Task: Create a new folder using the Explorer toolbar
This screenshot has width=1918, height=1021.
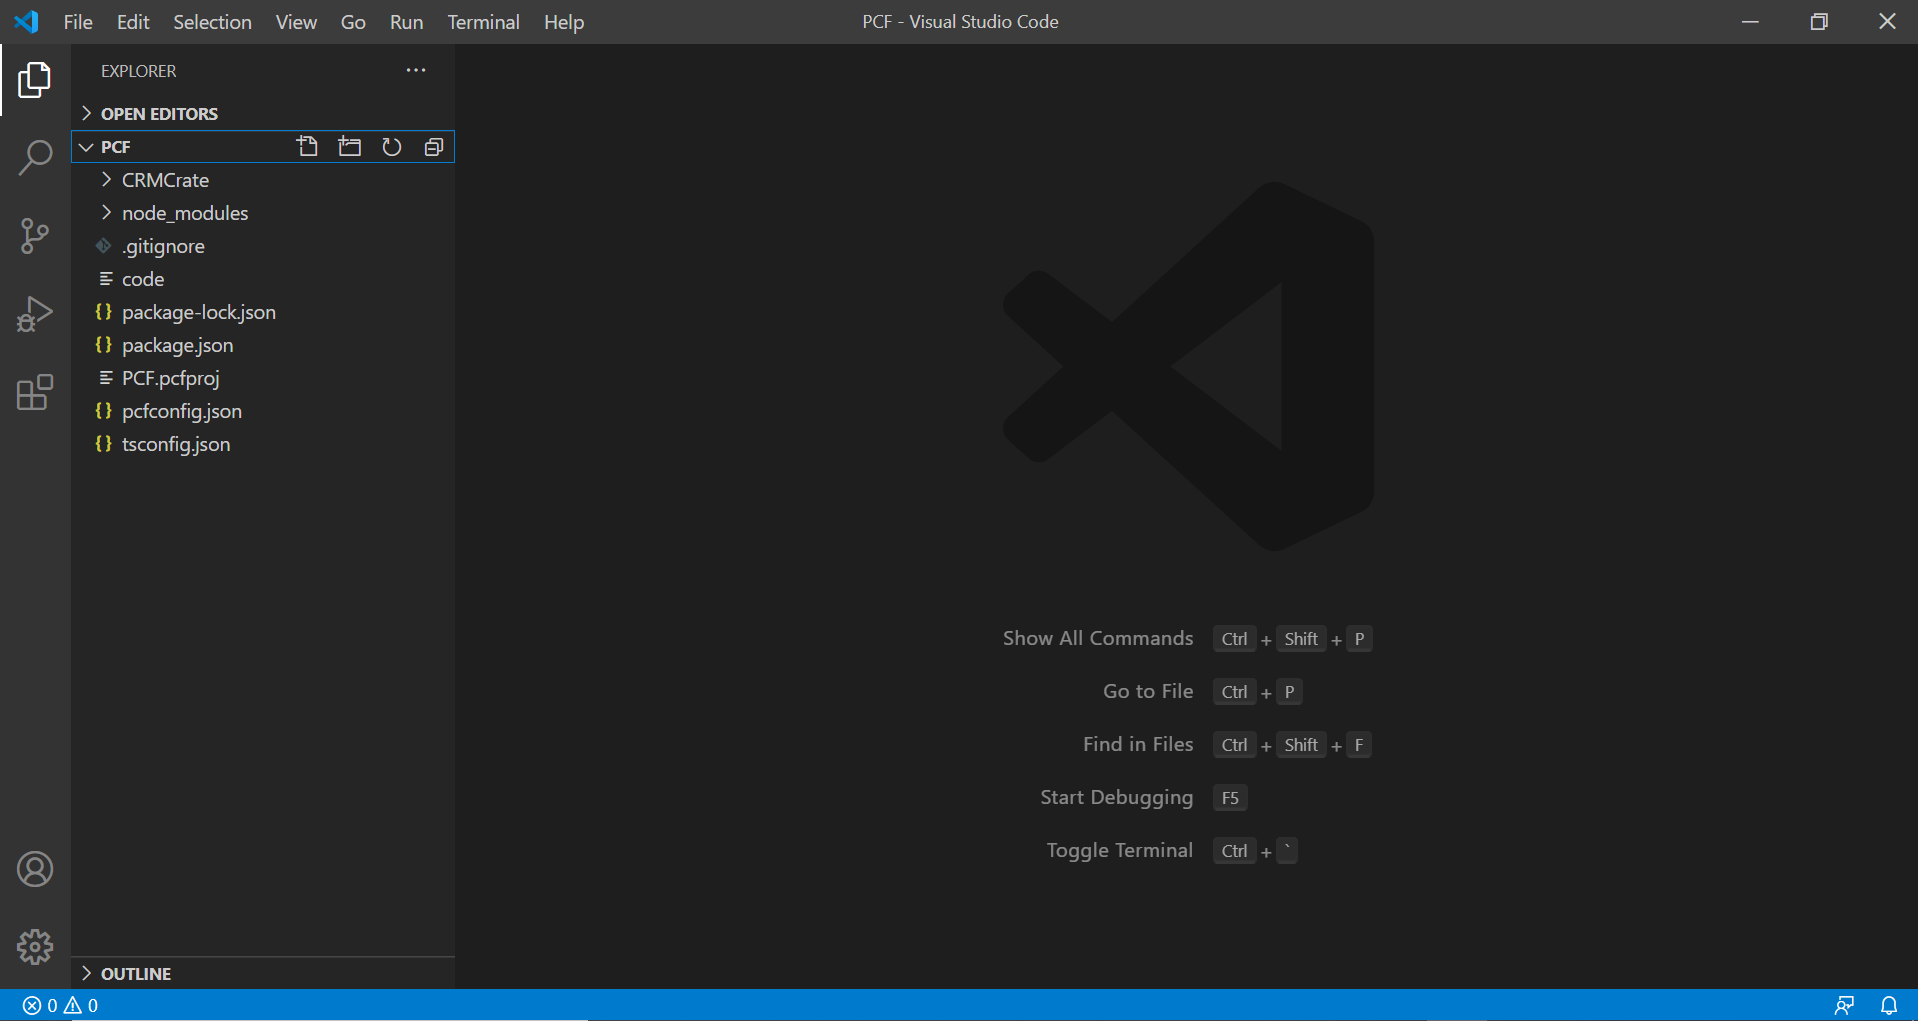Action: (x=349, y=146)
